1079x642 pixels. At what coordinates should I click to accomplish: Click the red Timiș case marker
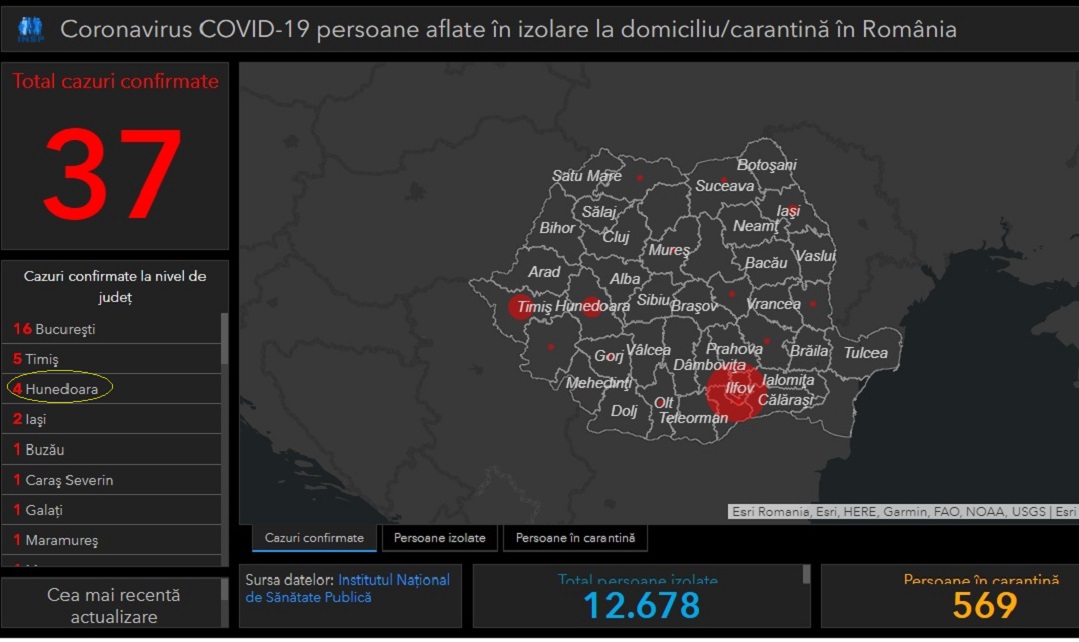point(521,307)
